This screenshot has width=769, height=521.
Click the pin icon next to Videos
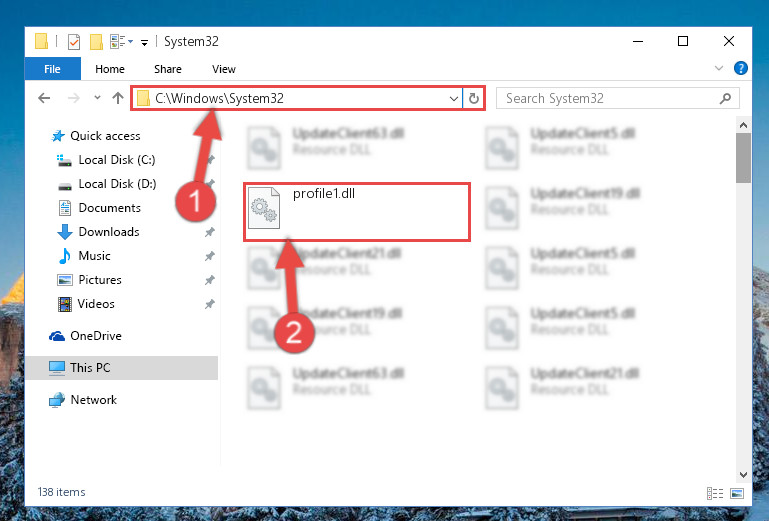pos(209,304)
